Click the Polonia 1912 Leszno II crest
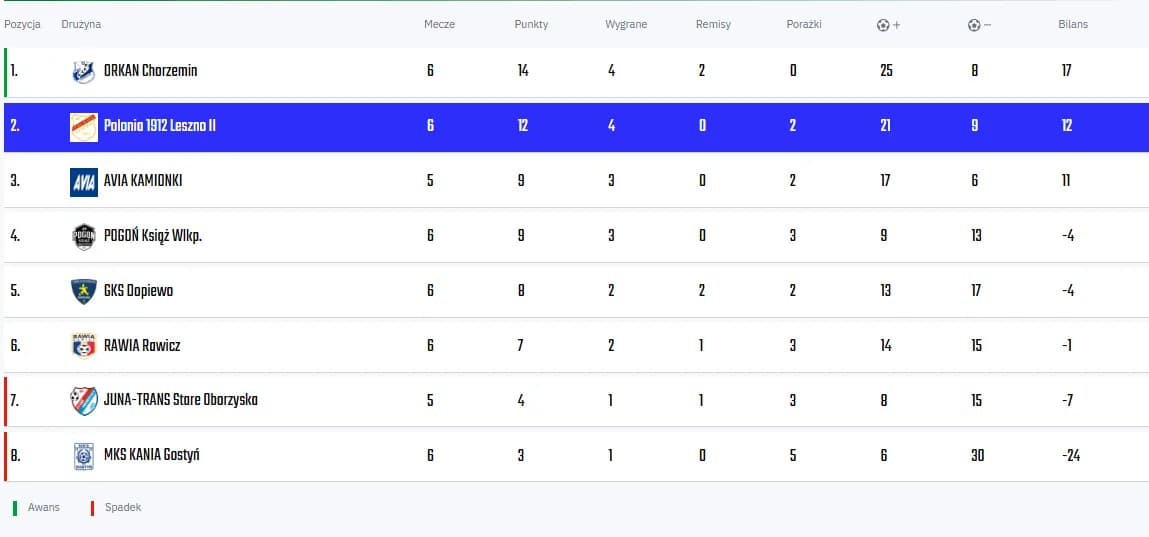The height and width of the screenshot is (537, 1149). [84, 127]
